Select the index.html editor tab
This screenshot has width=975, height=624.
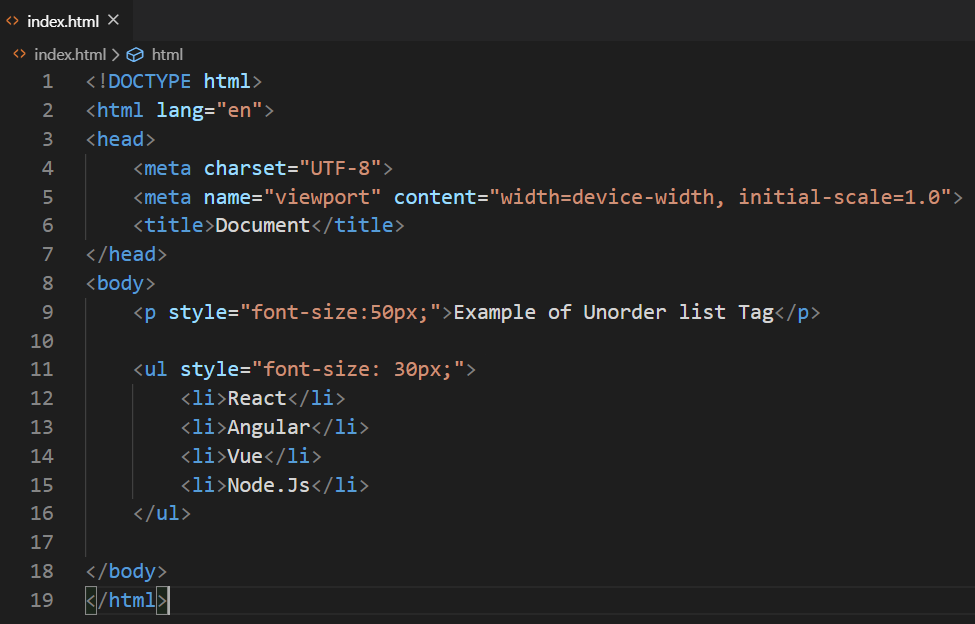click(x=65, y=21)
